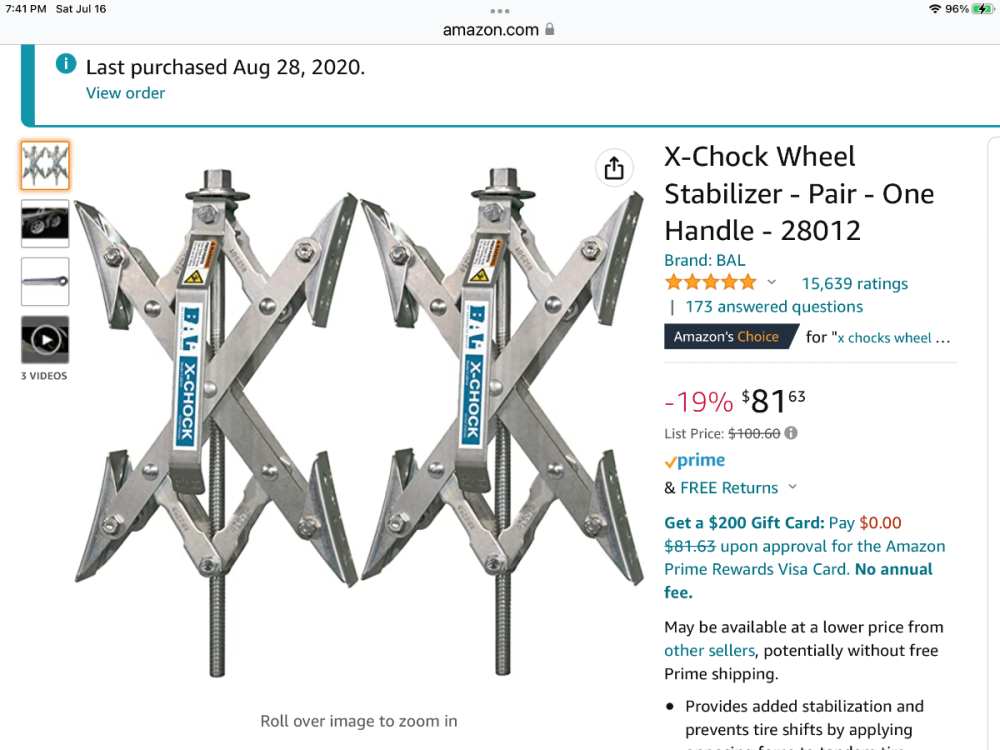Click the Prime checkmark logo
1000x750 pixels.
click(695, 461)
